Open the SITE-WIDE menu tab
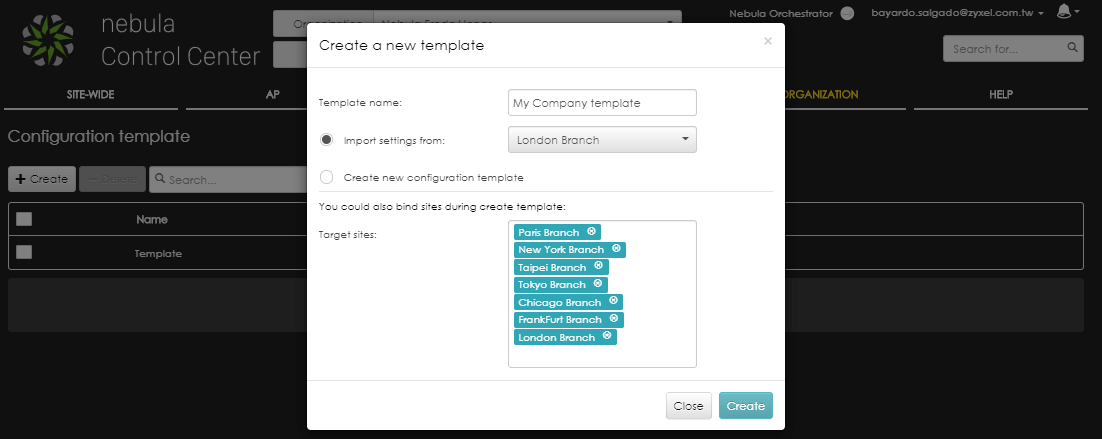The image size is (1102, 439). 91,95
